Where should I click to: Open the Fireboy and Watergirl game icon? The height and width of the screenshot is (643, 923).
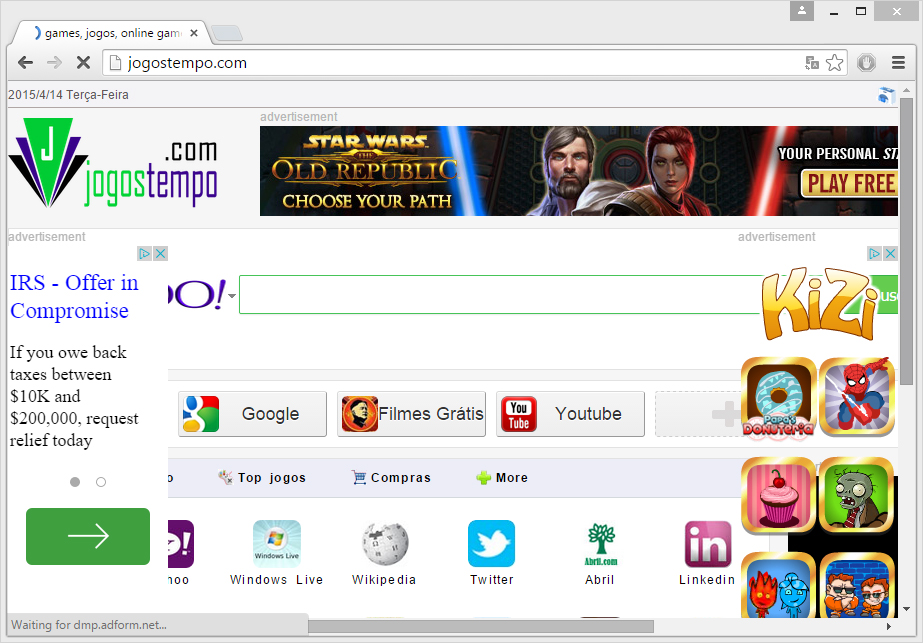(778, 586)
